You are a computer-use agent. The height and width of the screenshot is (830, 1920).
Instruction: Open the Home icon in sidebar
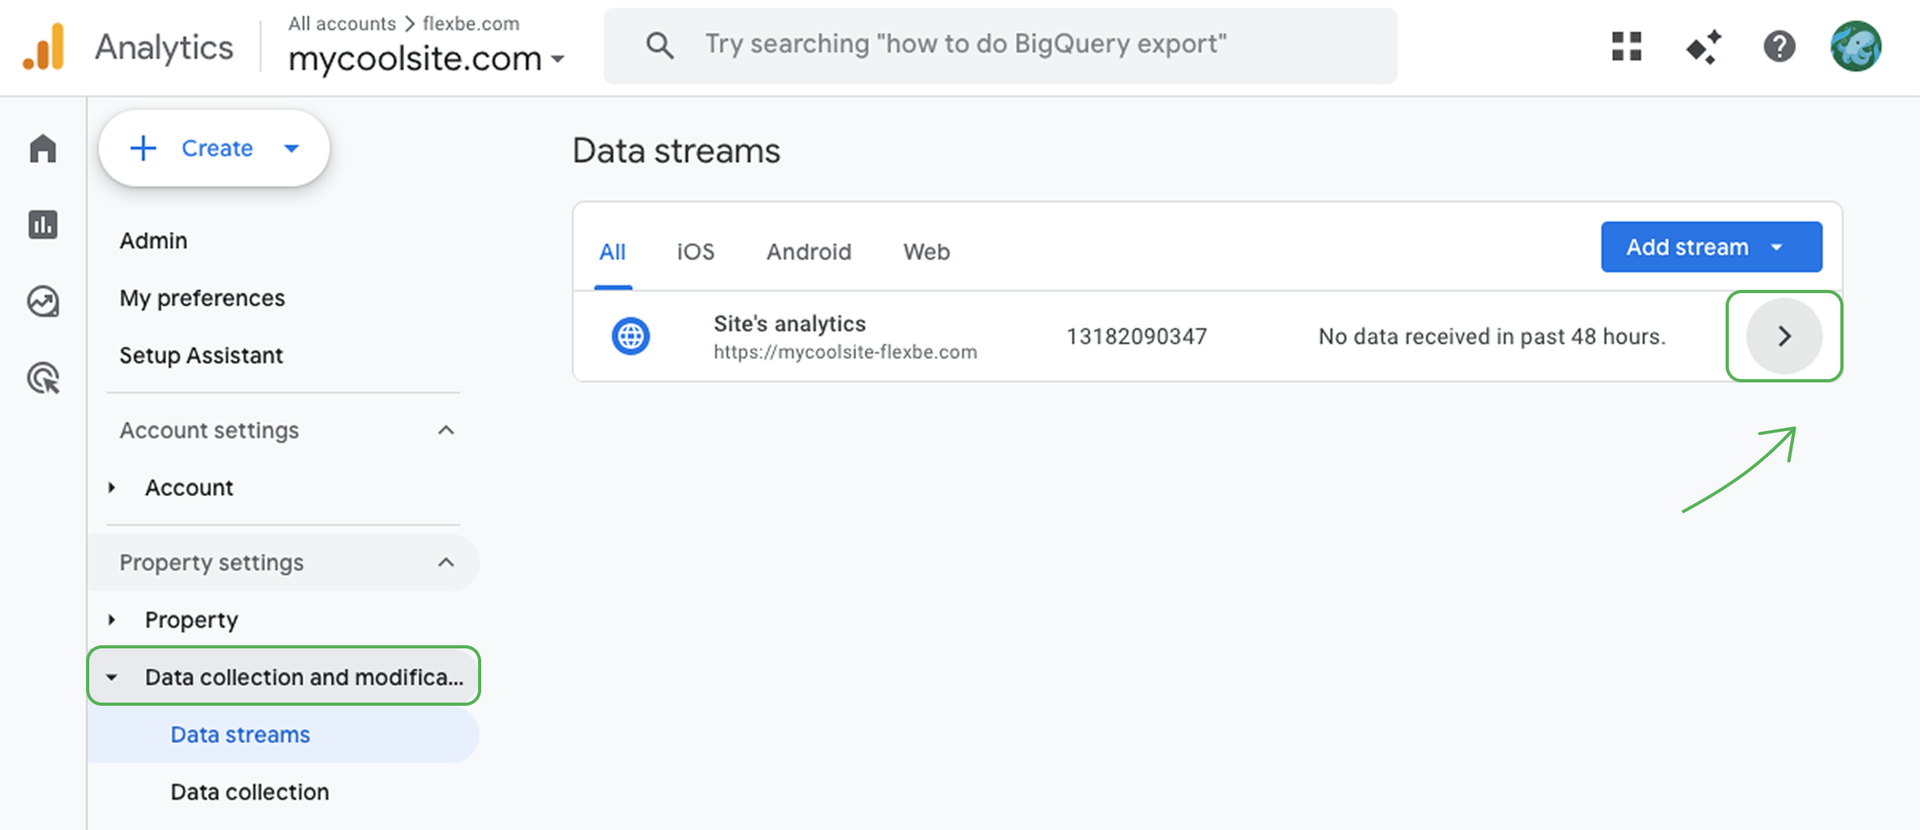coord(43,149)
